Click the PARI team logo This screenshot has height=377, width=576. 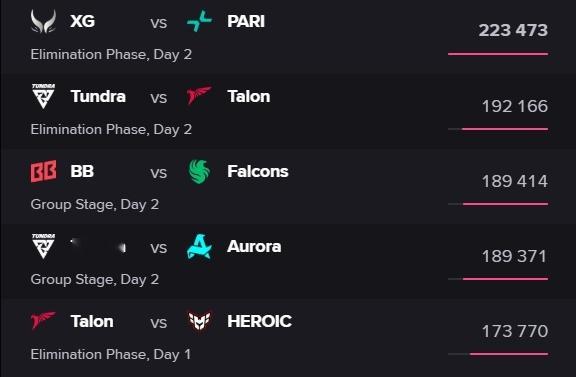[x=199, y=21]
